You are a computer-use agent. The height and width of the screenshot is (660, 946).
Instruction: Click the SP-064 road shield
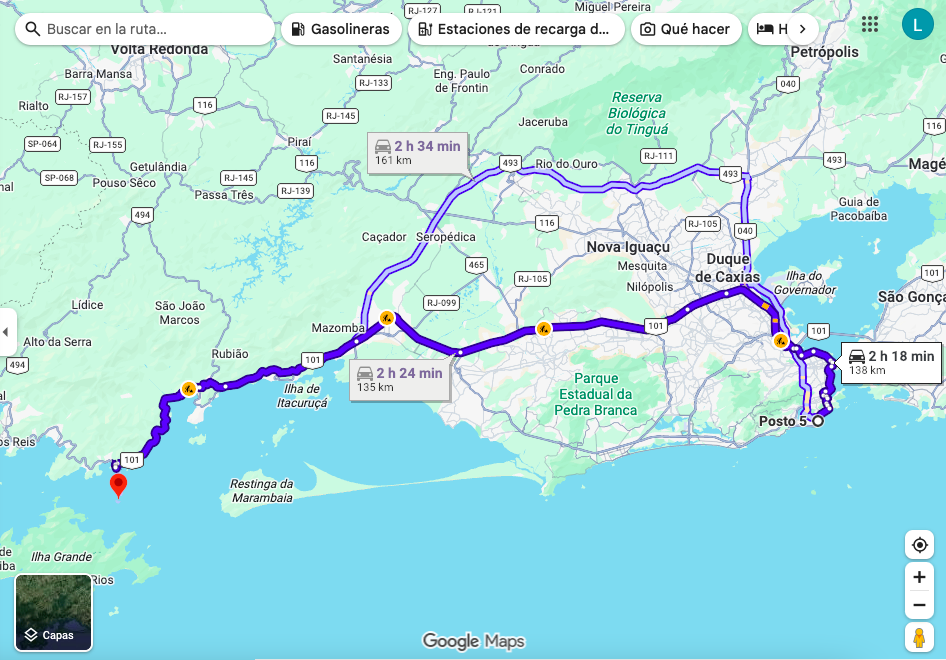point(42,144)
